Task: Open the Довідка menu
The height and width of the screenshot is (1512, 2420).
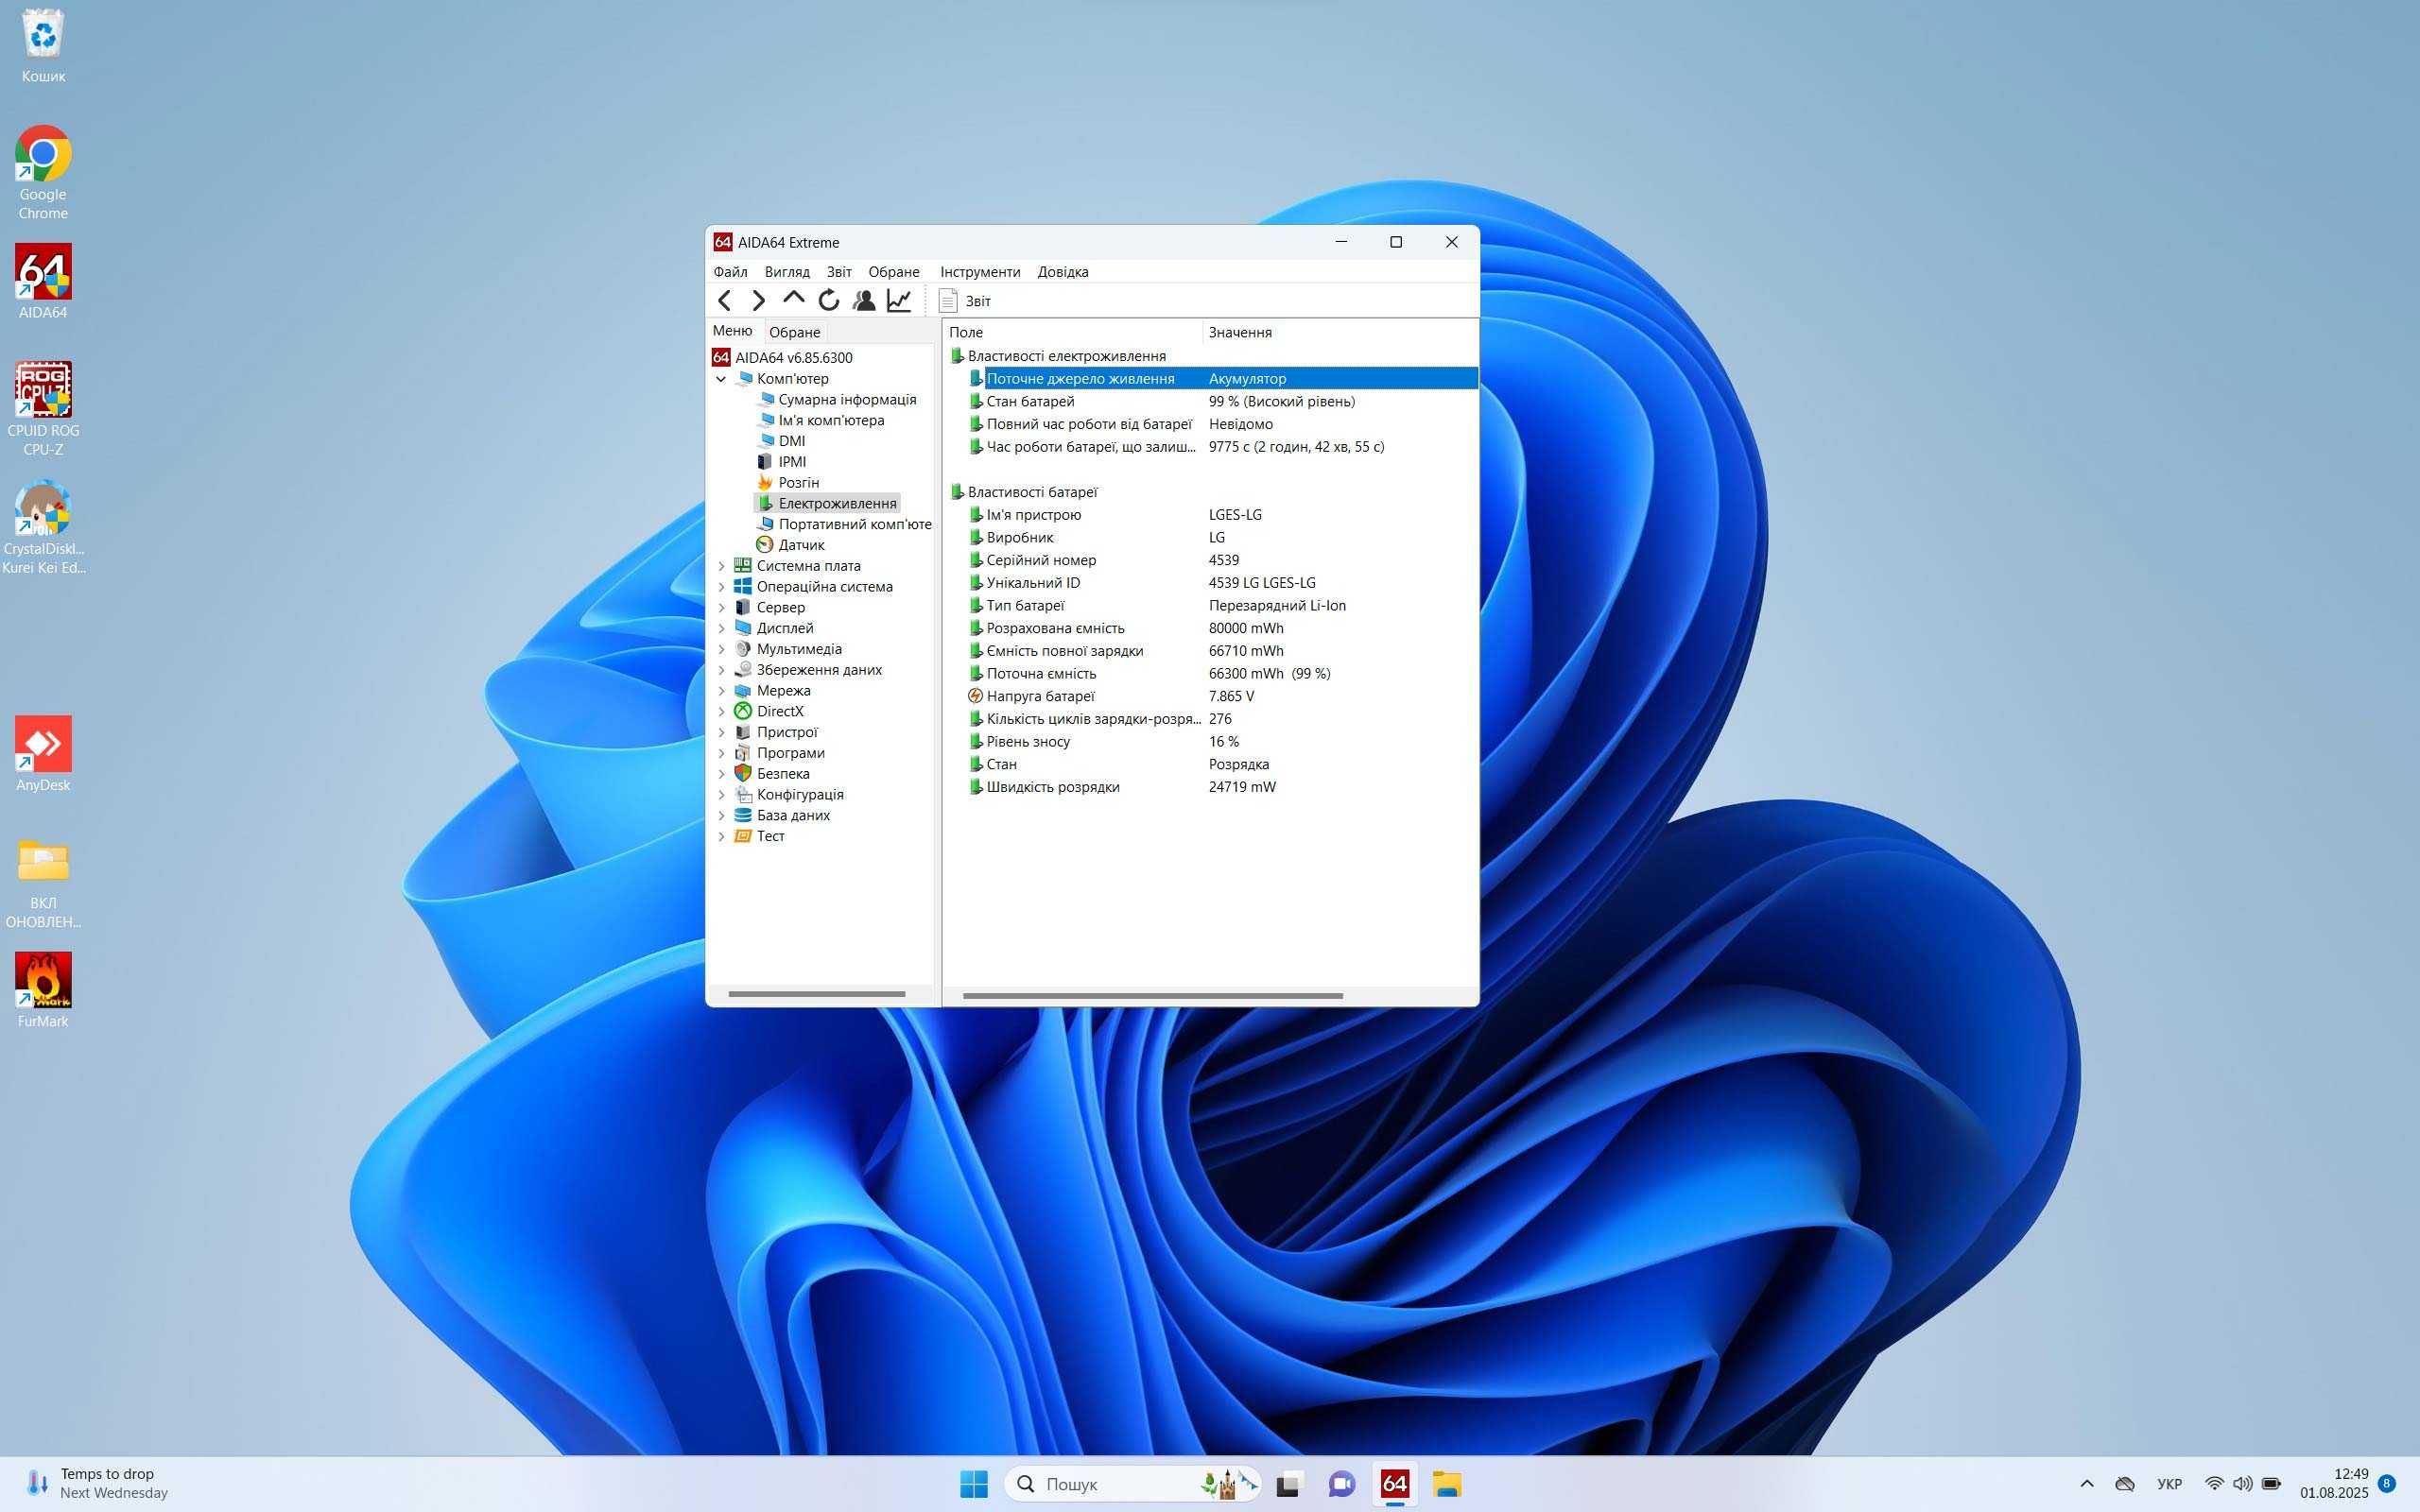Action: 1063,272
